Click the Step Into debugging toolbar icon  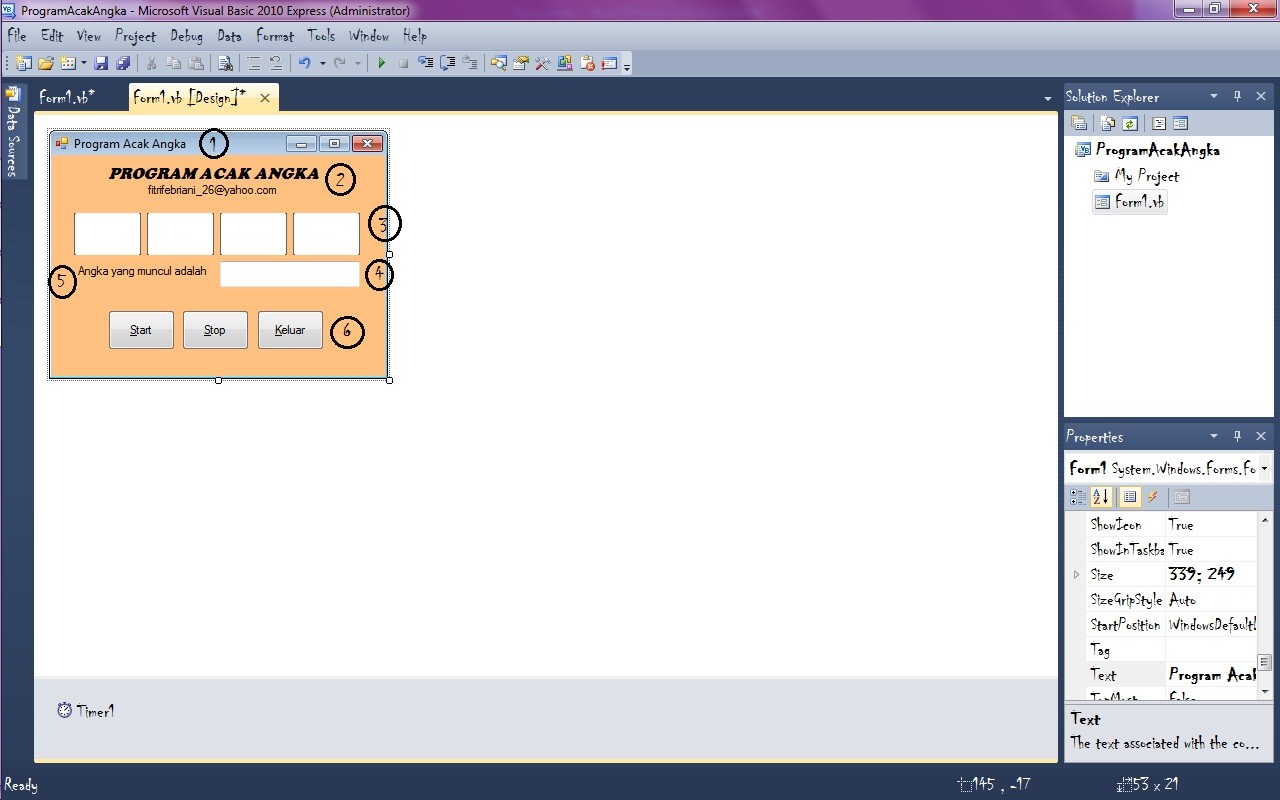[x=425, y=62]
